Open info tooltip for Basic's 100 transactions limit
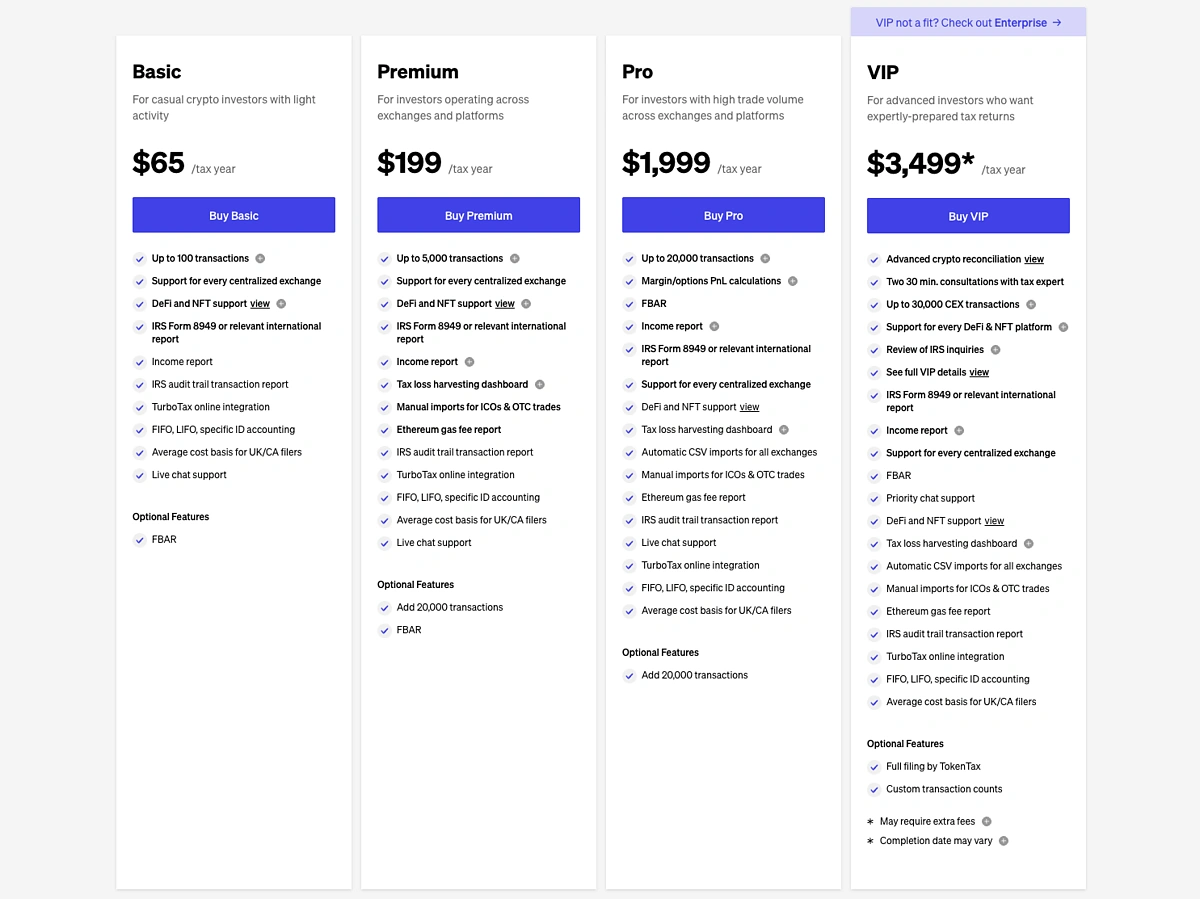Image resolution: width=1200 pixels, height=899 pixels. click(x=260, y=258)
